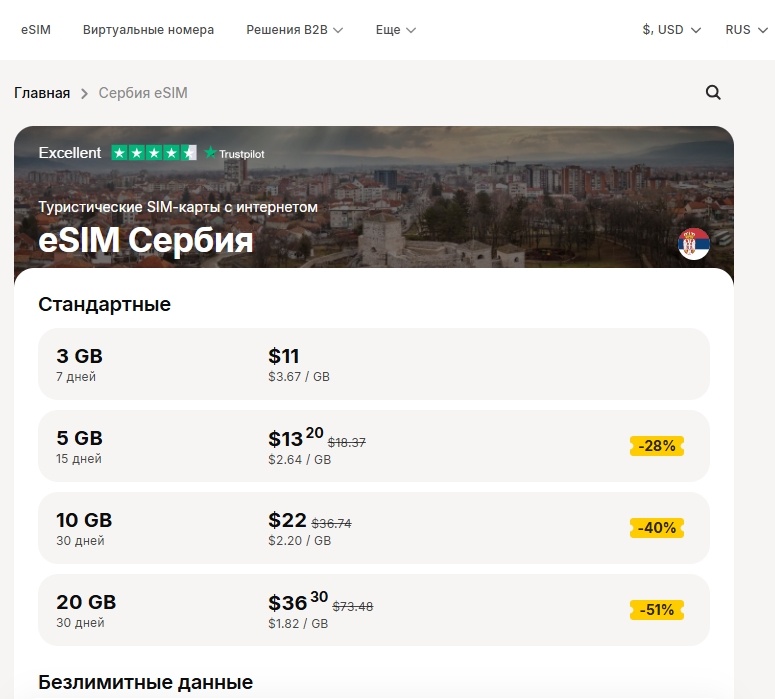Click the -40% discount badge

pos(657,528)
